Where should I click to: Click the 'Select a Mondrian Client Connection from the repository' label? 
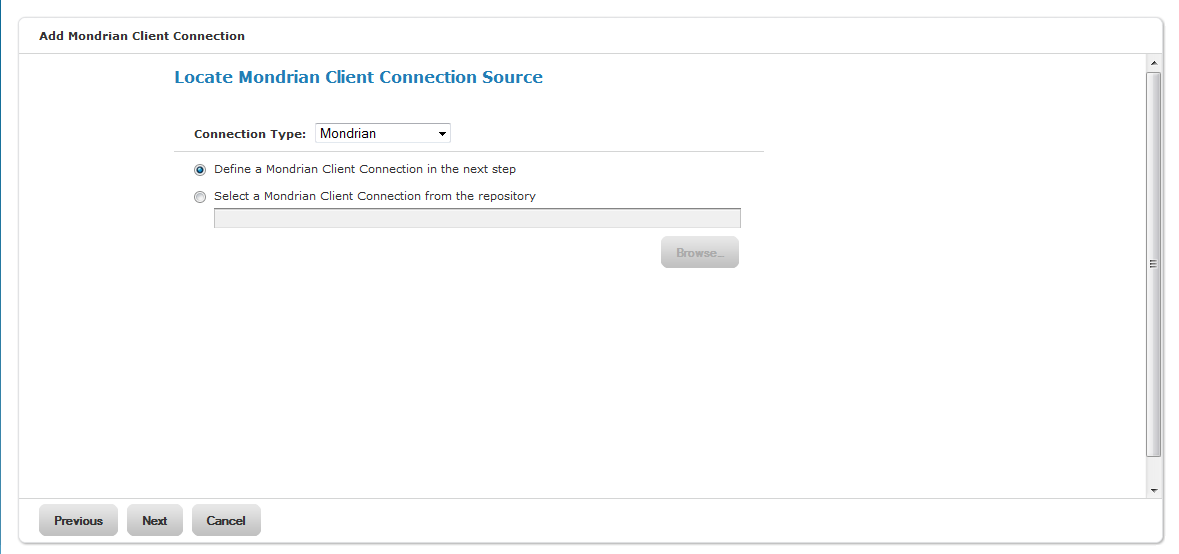[374, 196]
